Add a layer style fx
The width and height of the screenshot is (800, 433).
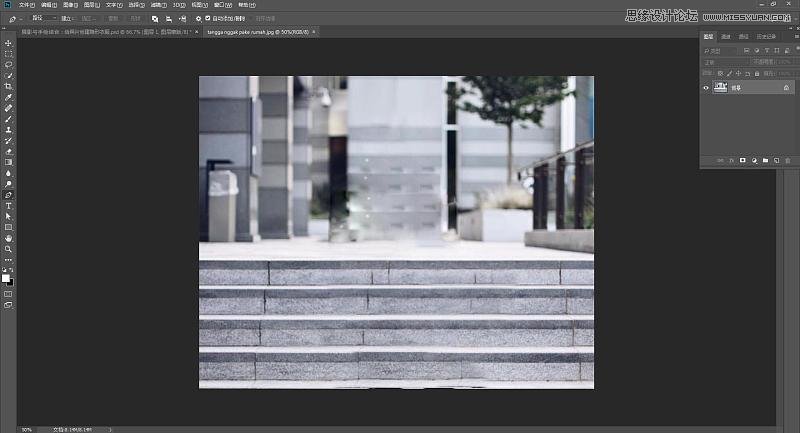point(731,160)
